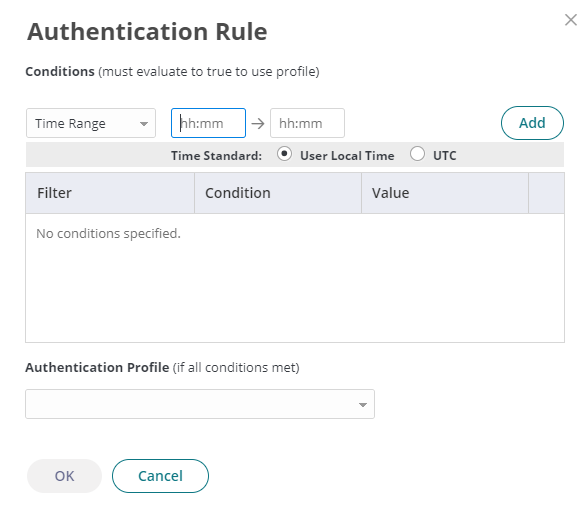
Task: Click the end time hh:mm field
Action: [x=307, y=123]
